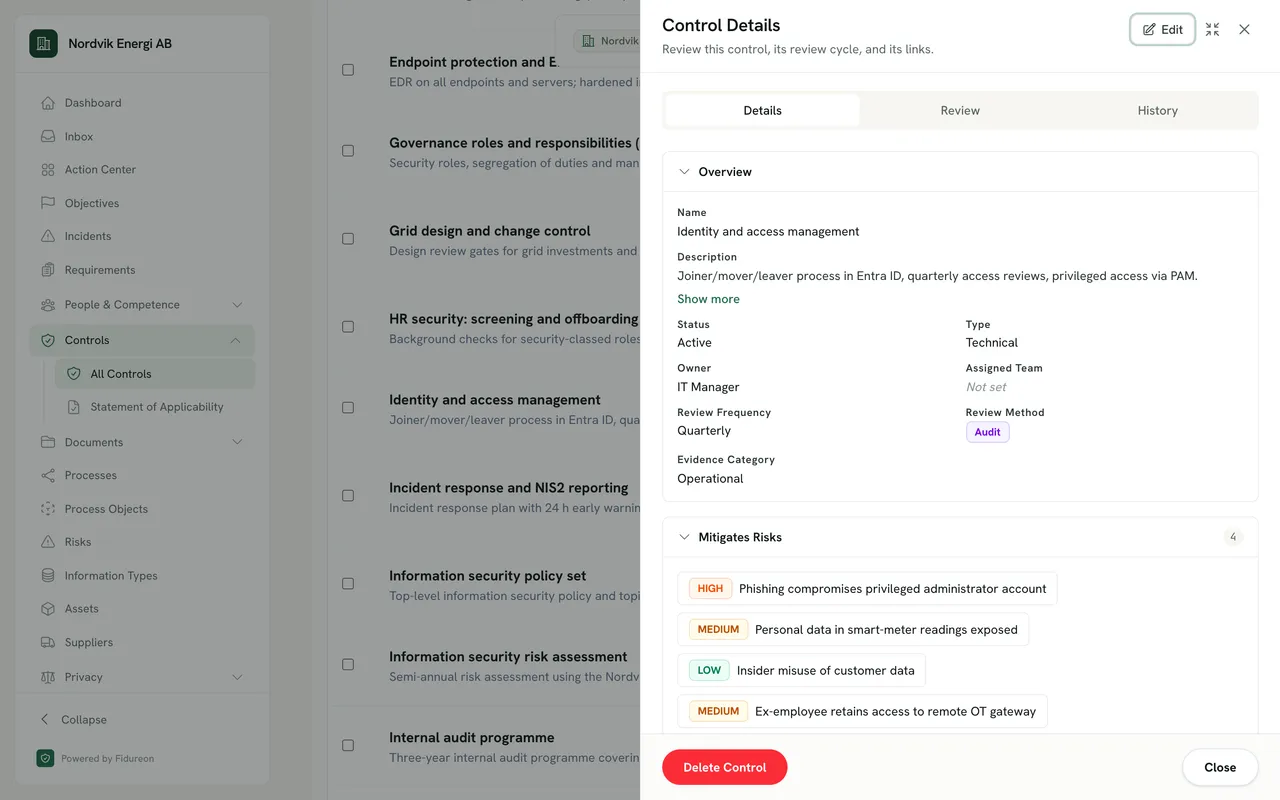
Task: Expand the Documents menu chevron
Action: click(x=237, y=442)
